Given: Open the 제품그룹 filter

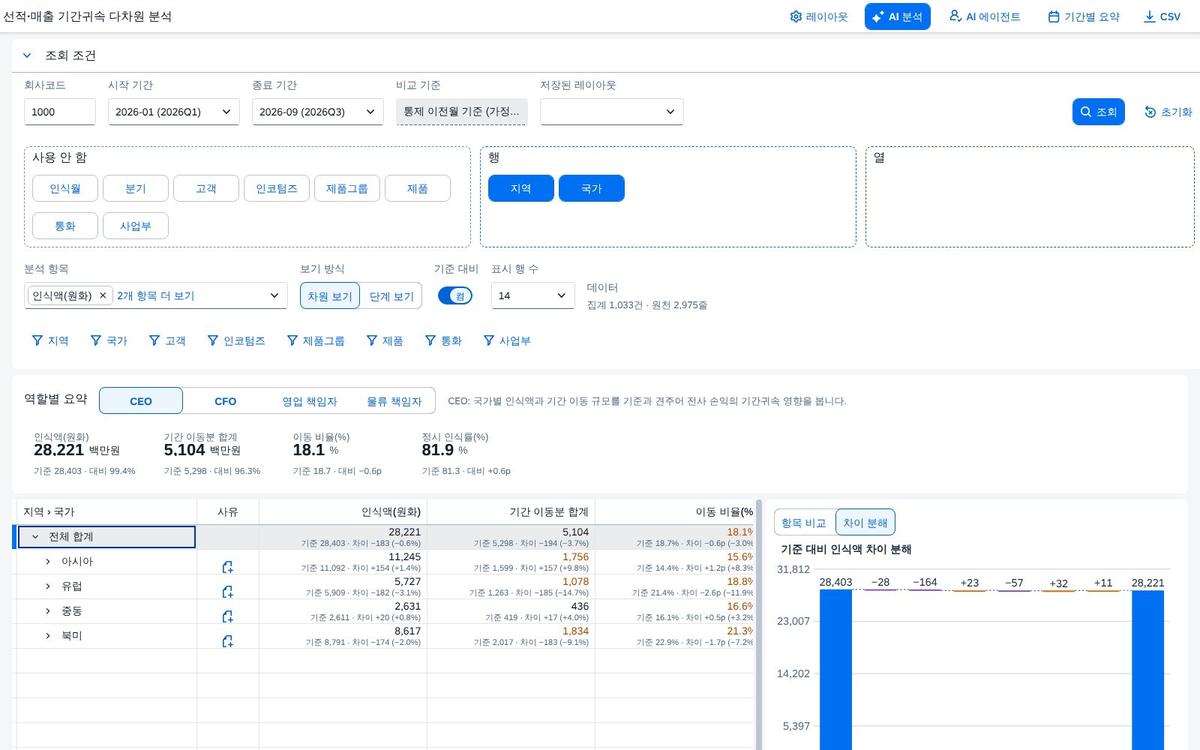Looking at the screenshot, I should [315, 341].
